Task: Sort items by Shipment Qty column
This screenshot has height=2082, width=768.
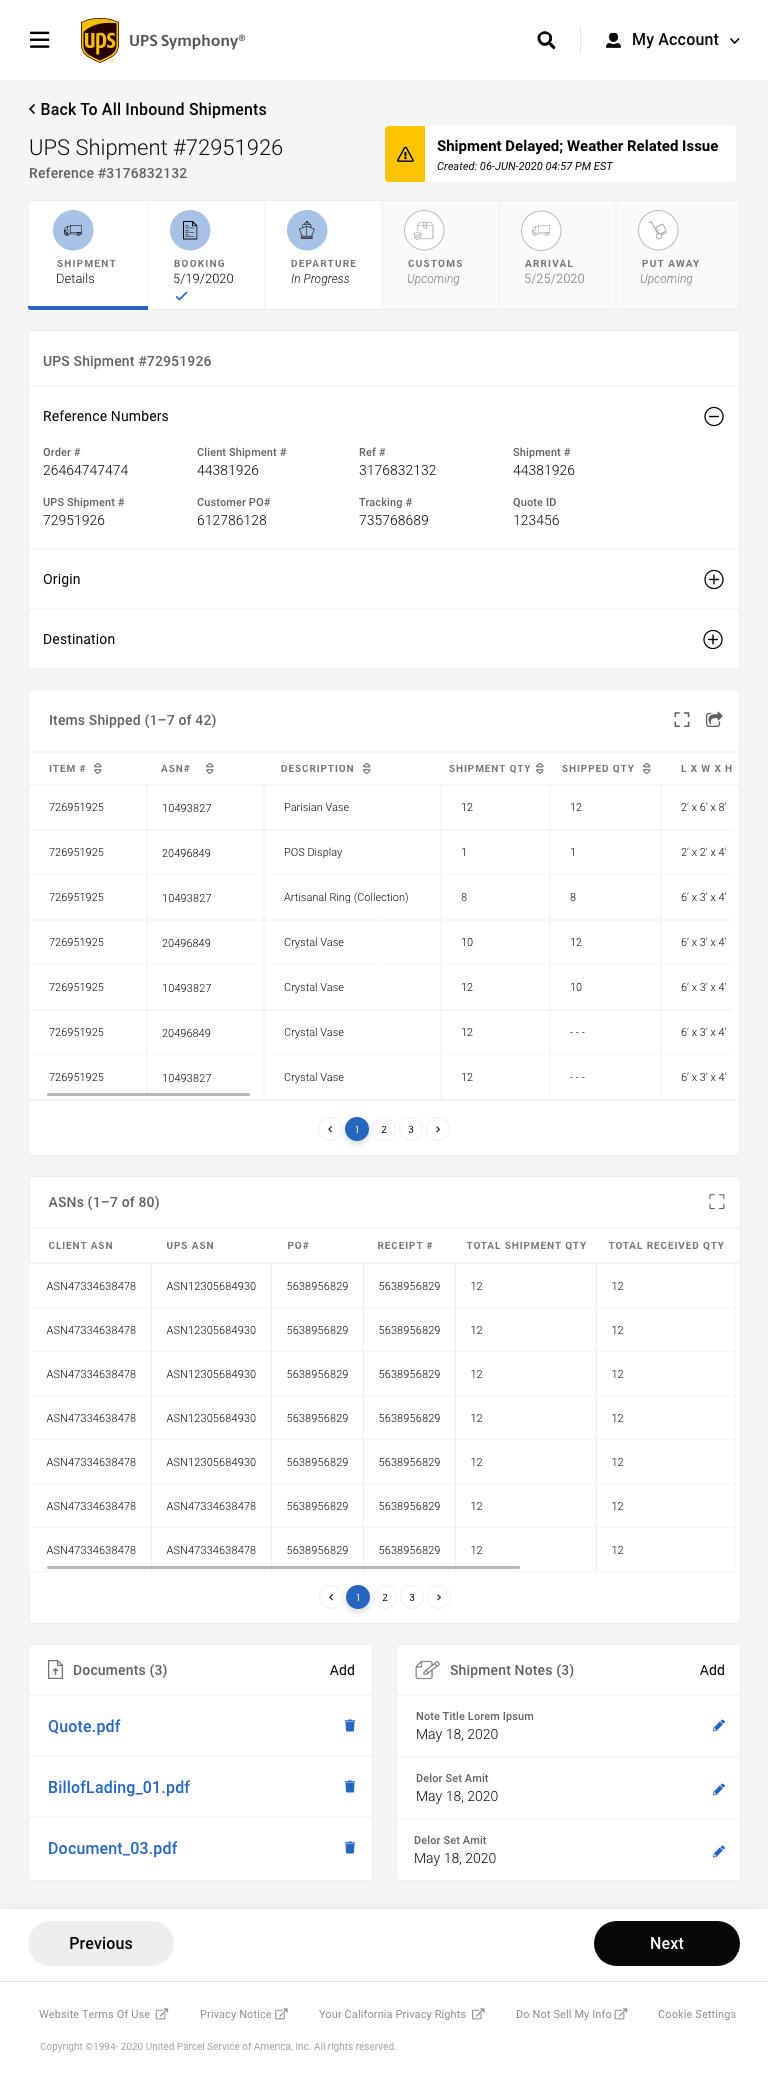Action: (x=540, y=769)
